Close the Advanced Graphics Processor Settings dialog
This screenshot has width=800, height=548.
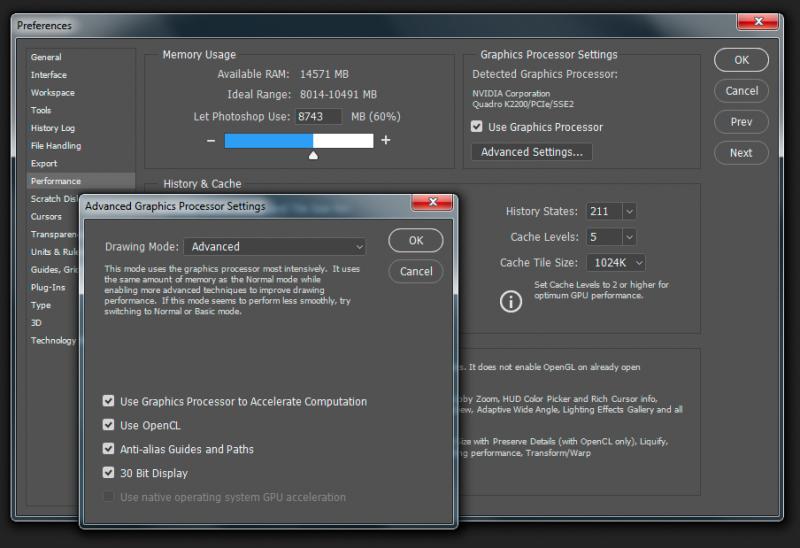coord(432,202)
